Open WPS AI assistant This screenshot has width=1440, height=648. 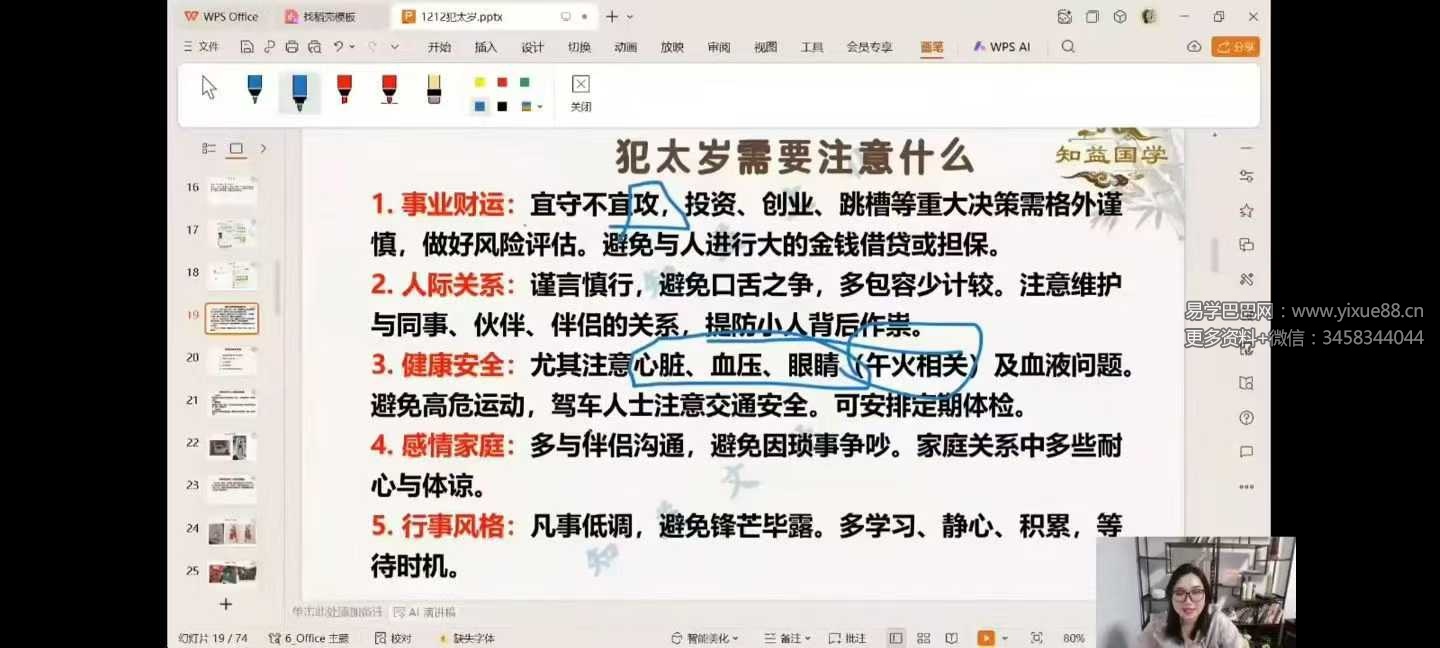click(x=1001, y=46)
